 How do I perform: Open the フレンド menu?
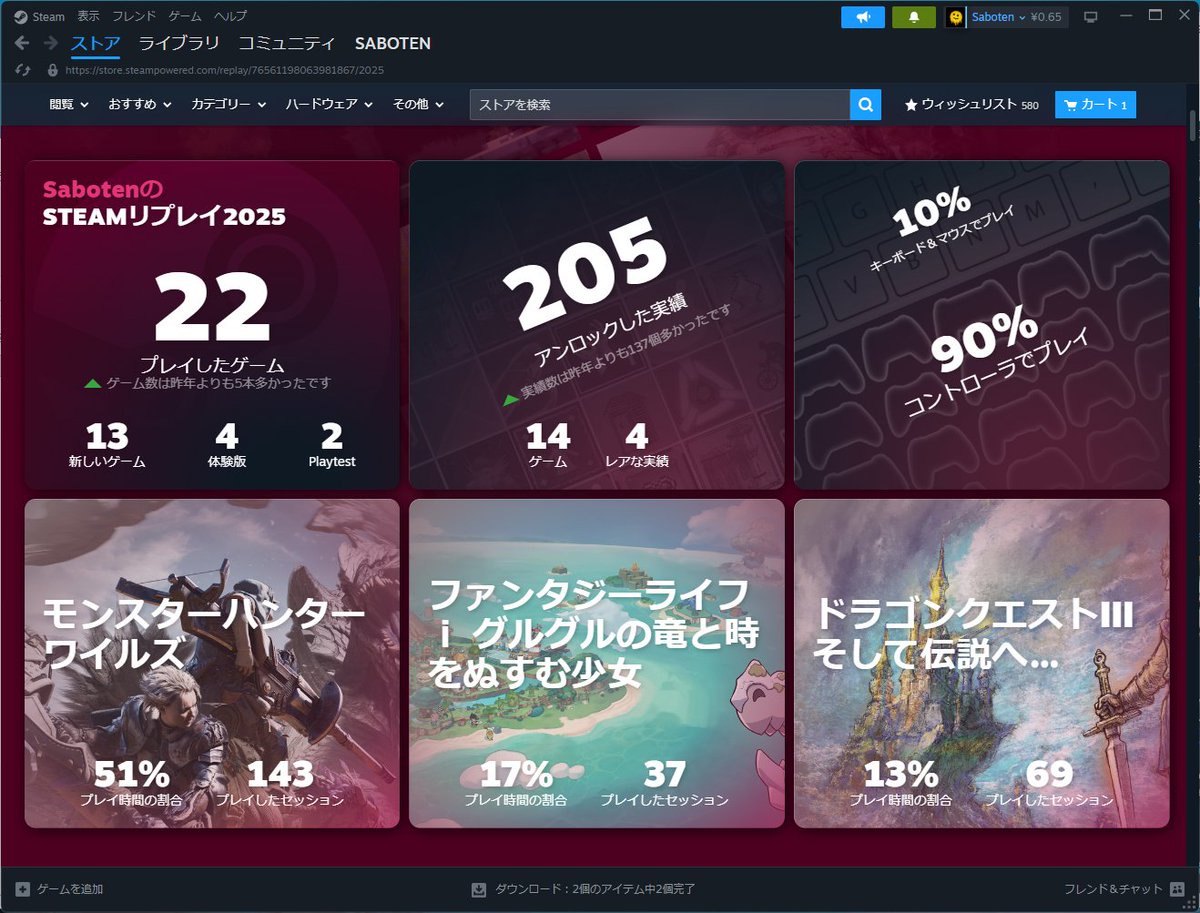[x=134, y=16]
